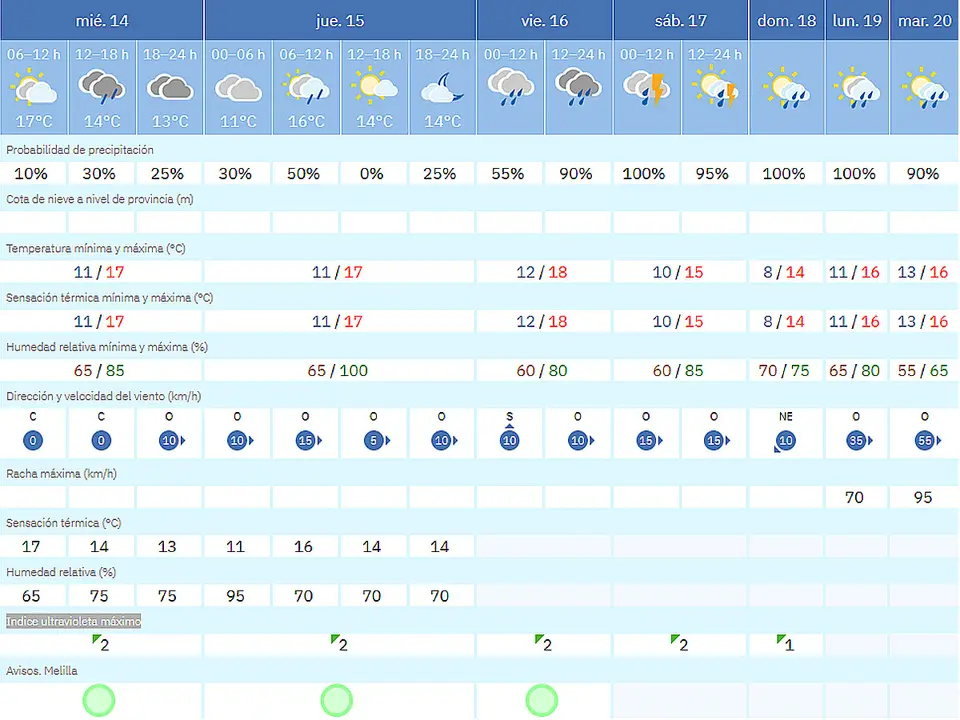The height and width of the screenshot is (720, 960).
Task: Select the jue. 15 day header
Action: 340,20
